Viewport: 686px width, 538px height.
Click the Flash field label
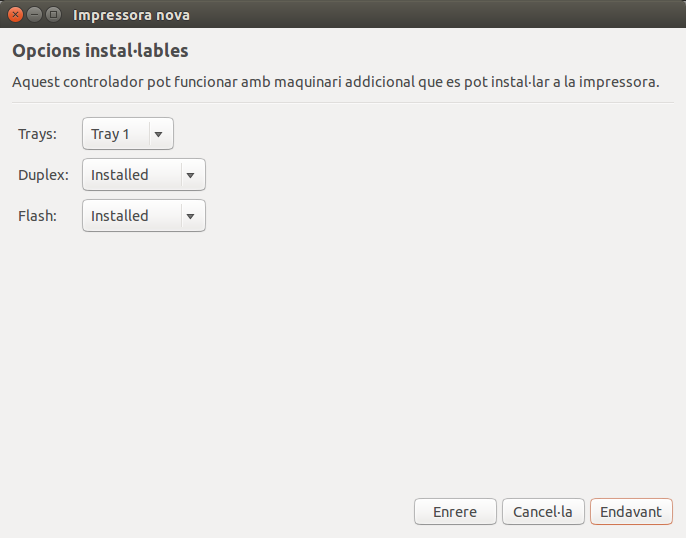point(38,216)
